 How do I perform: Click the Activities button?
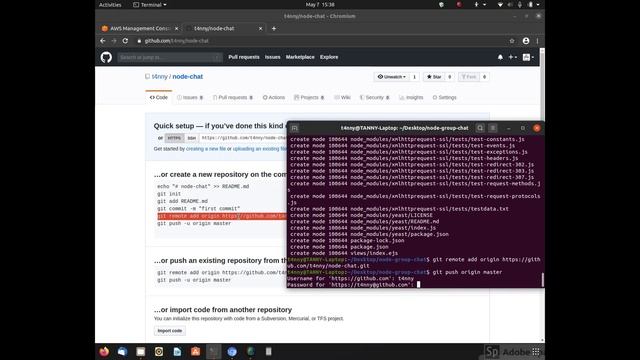coord(110,5)
